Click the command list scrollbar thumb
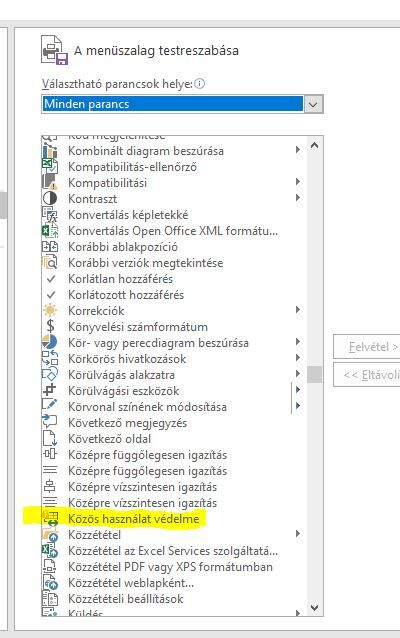 pyautogui.click(x=315, y=374)
